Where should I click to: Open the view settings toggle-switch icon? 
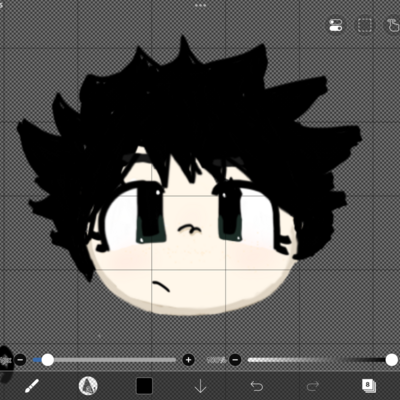pos(336,25)
